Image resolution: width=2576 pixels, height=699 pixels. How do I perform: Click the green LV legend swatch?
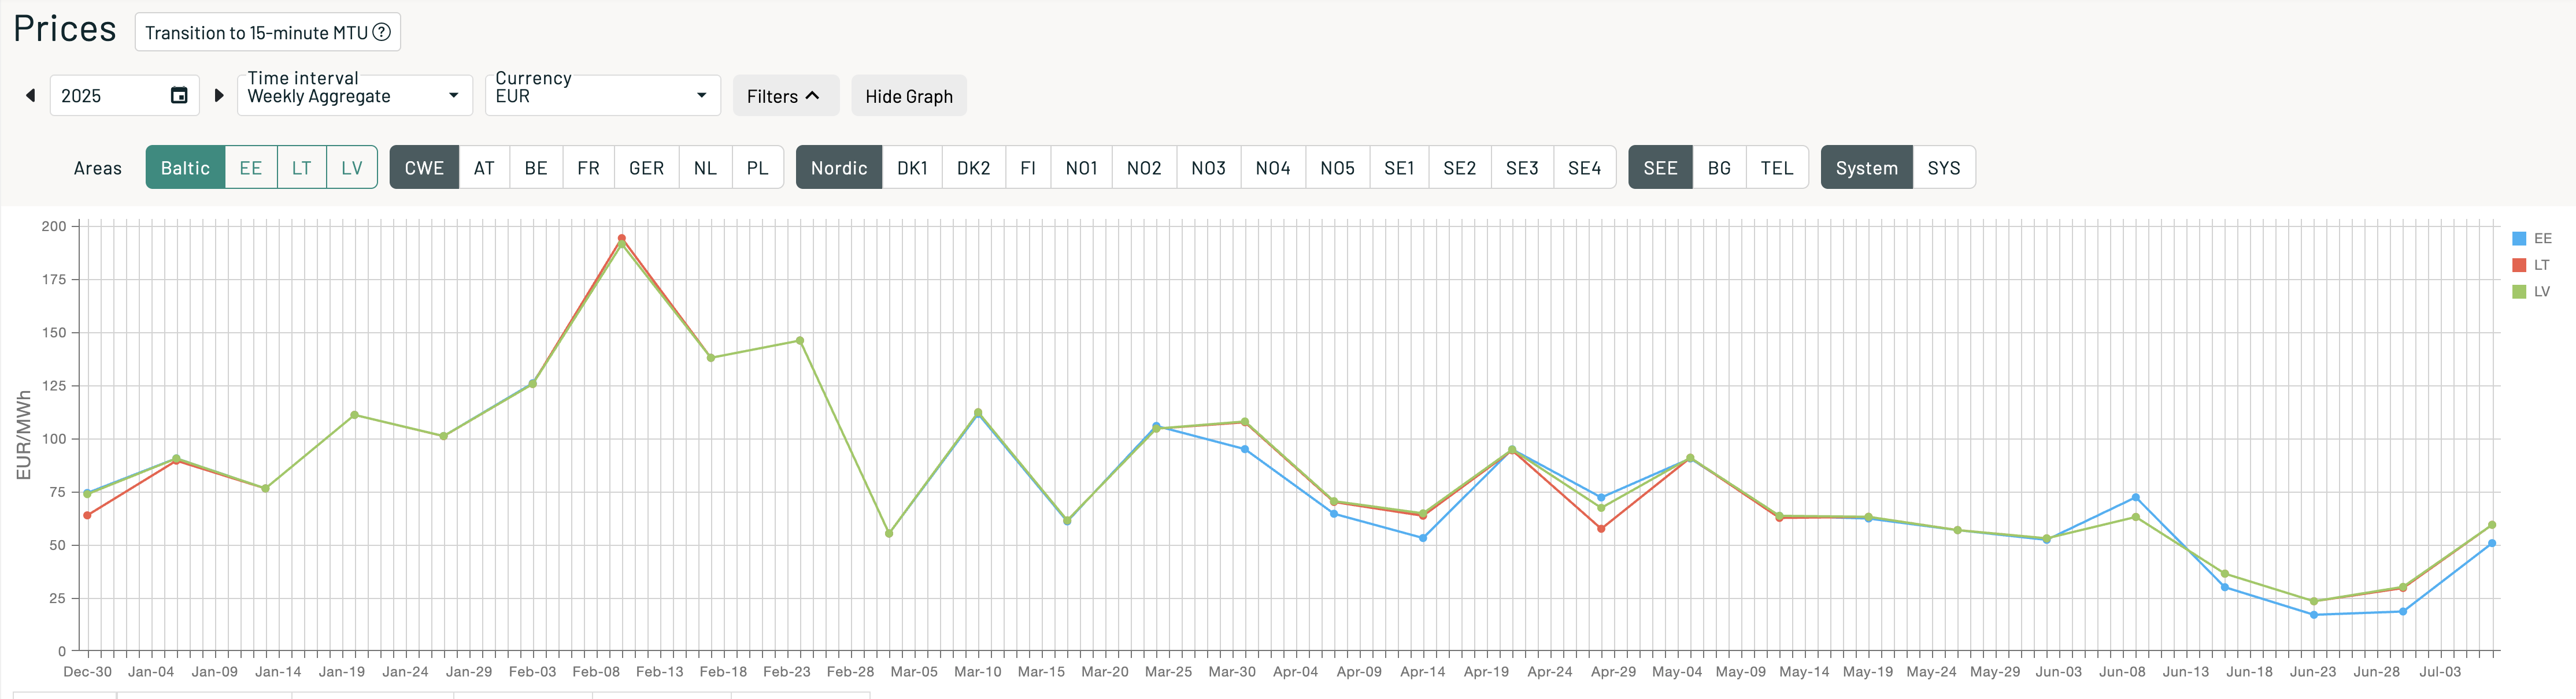coord(2518,292)
